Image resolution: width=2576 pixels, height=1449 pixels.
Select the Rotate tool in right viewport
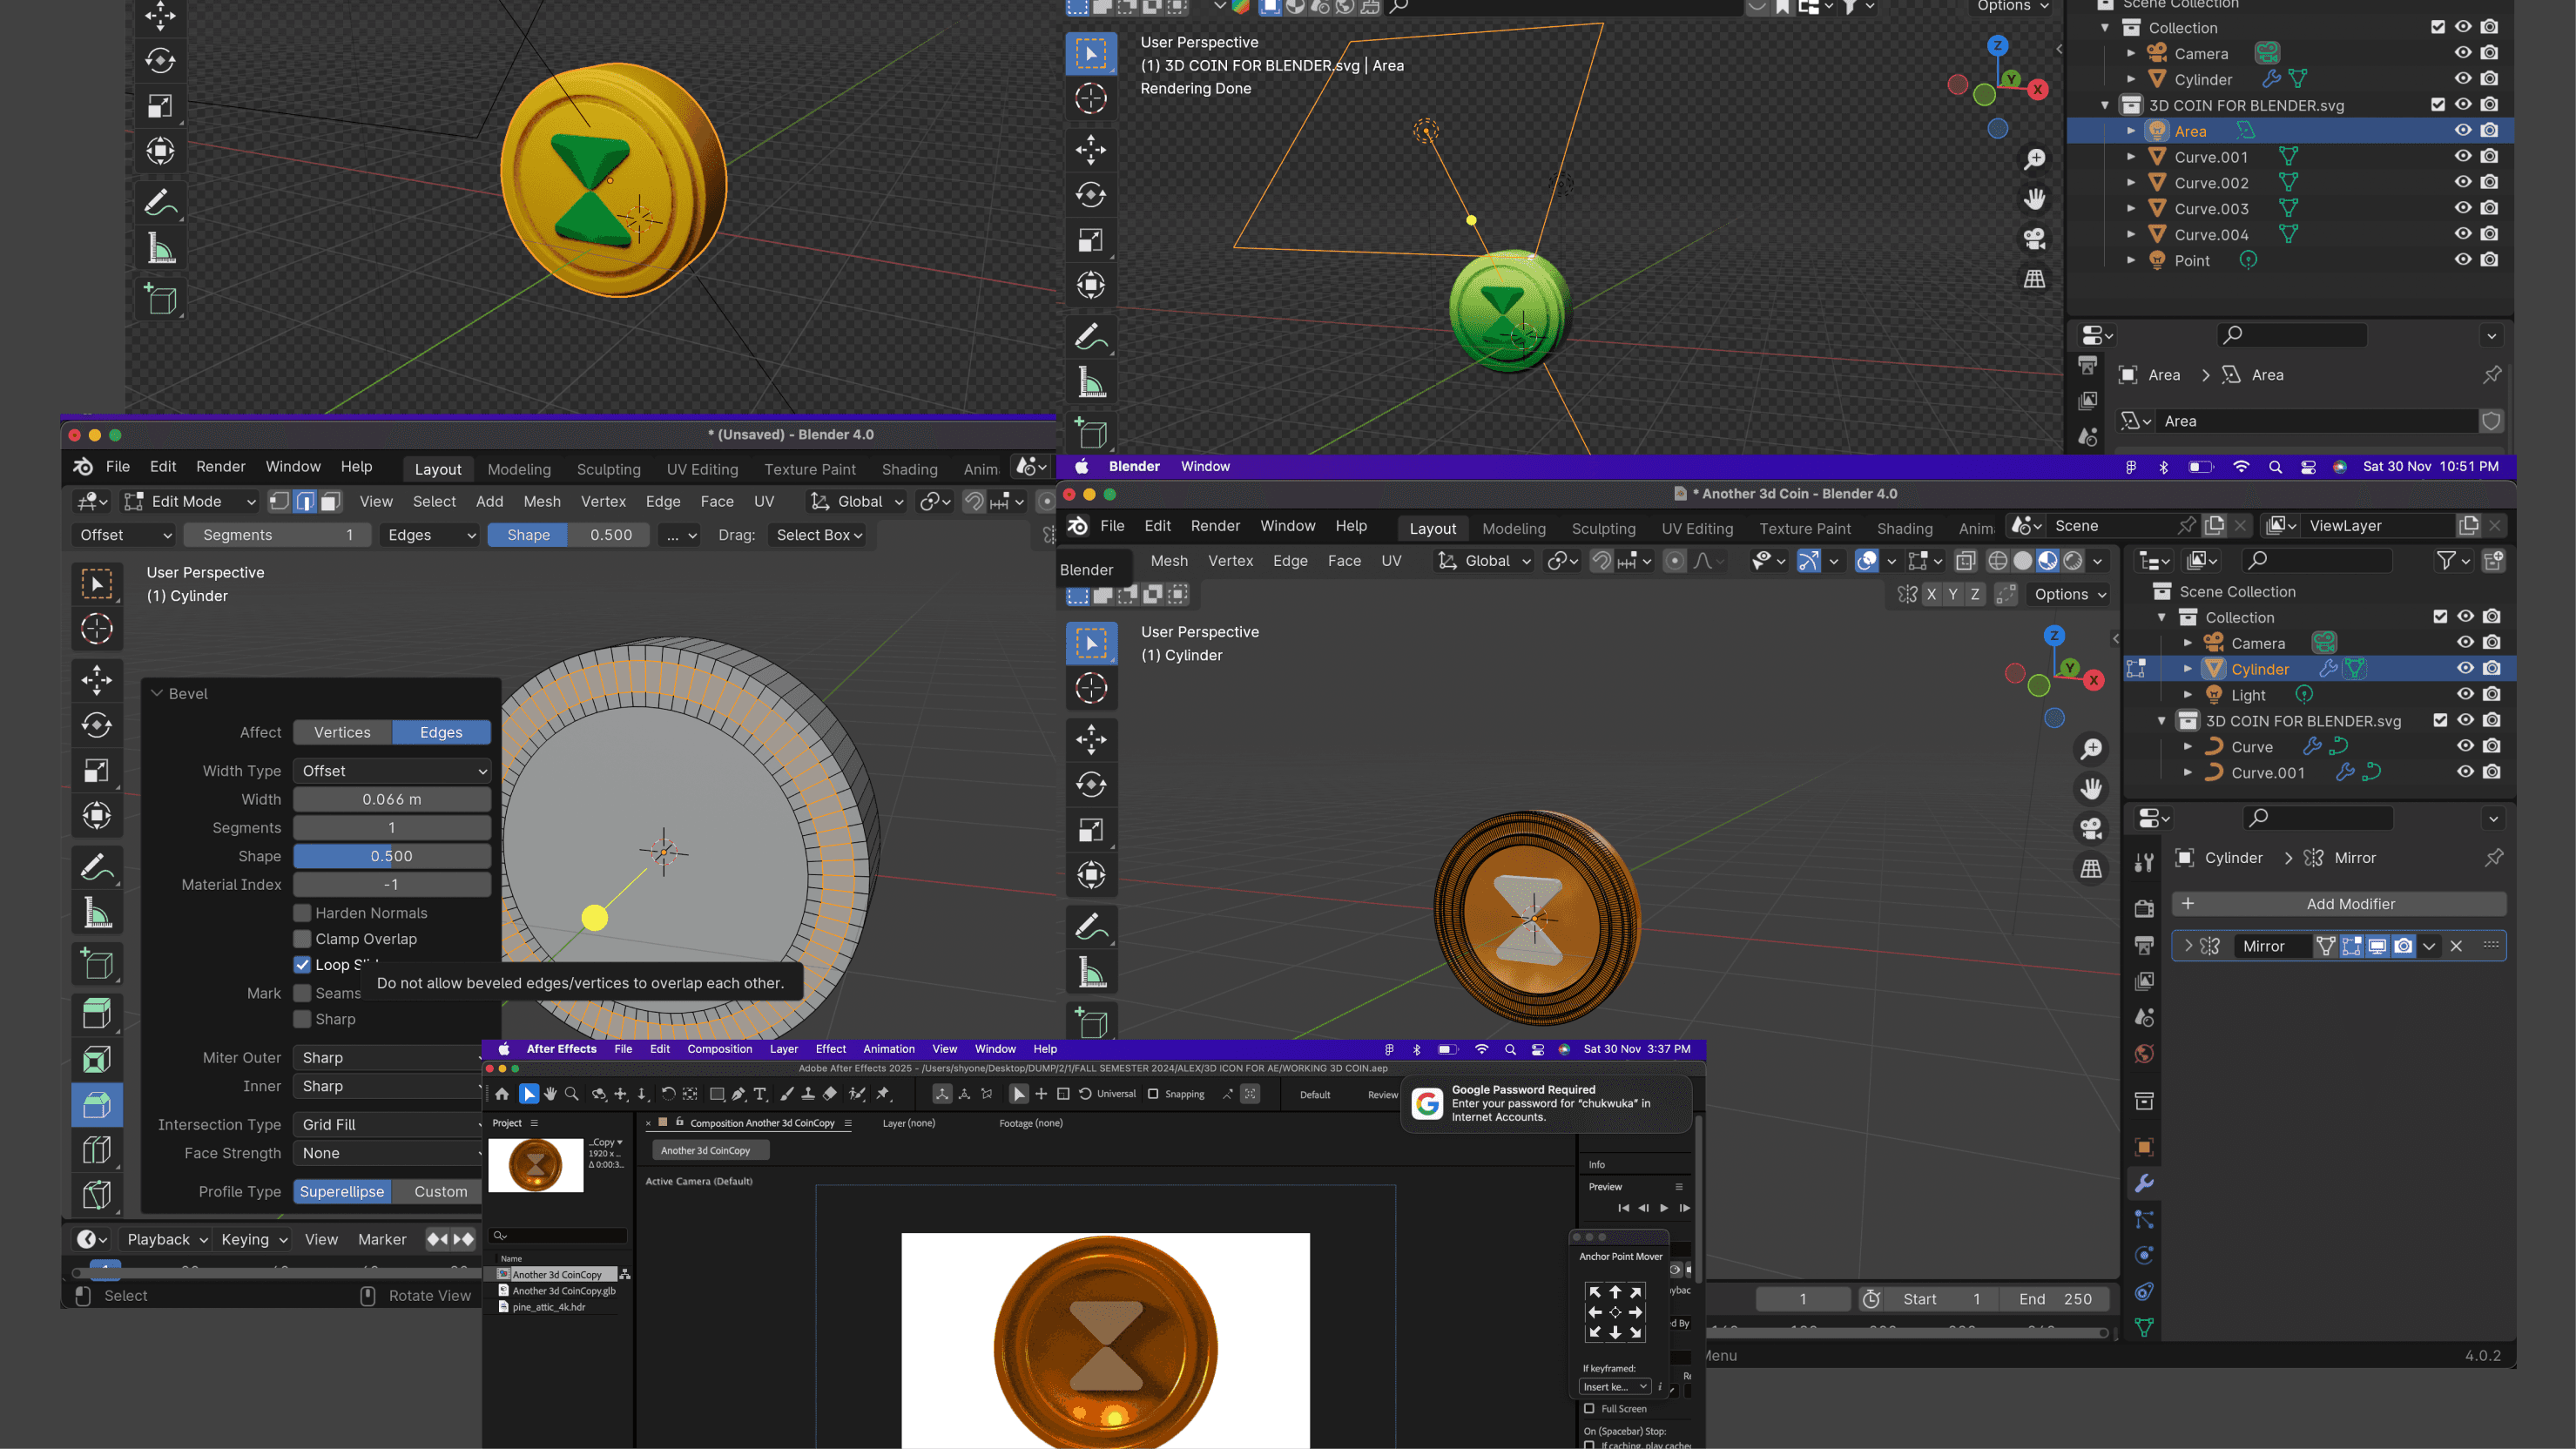click(1091, 784)
